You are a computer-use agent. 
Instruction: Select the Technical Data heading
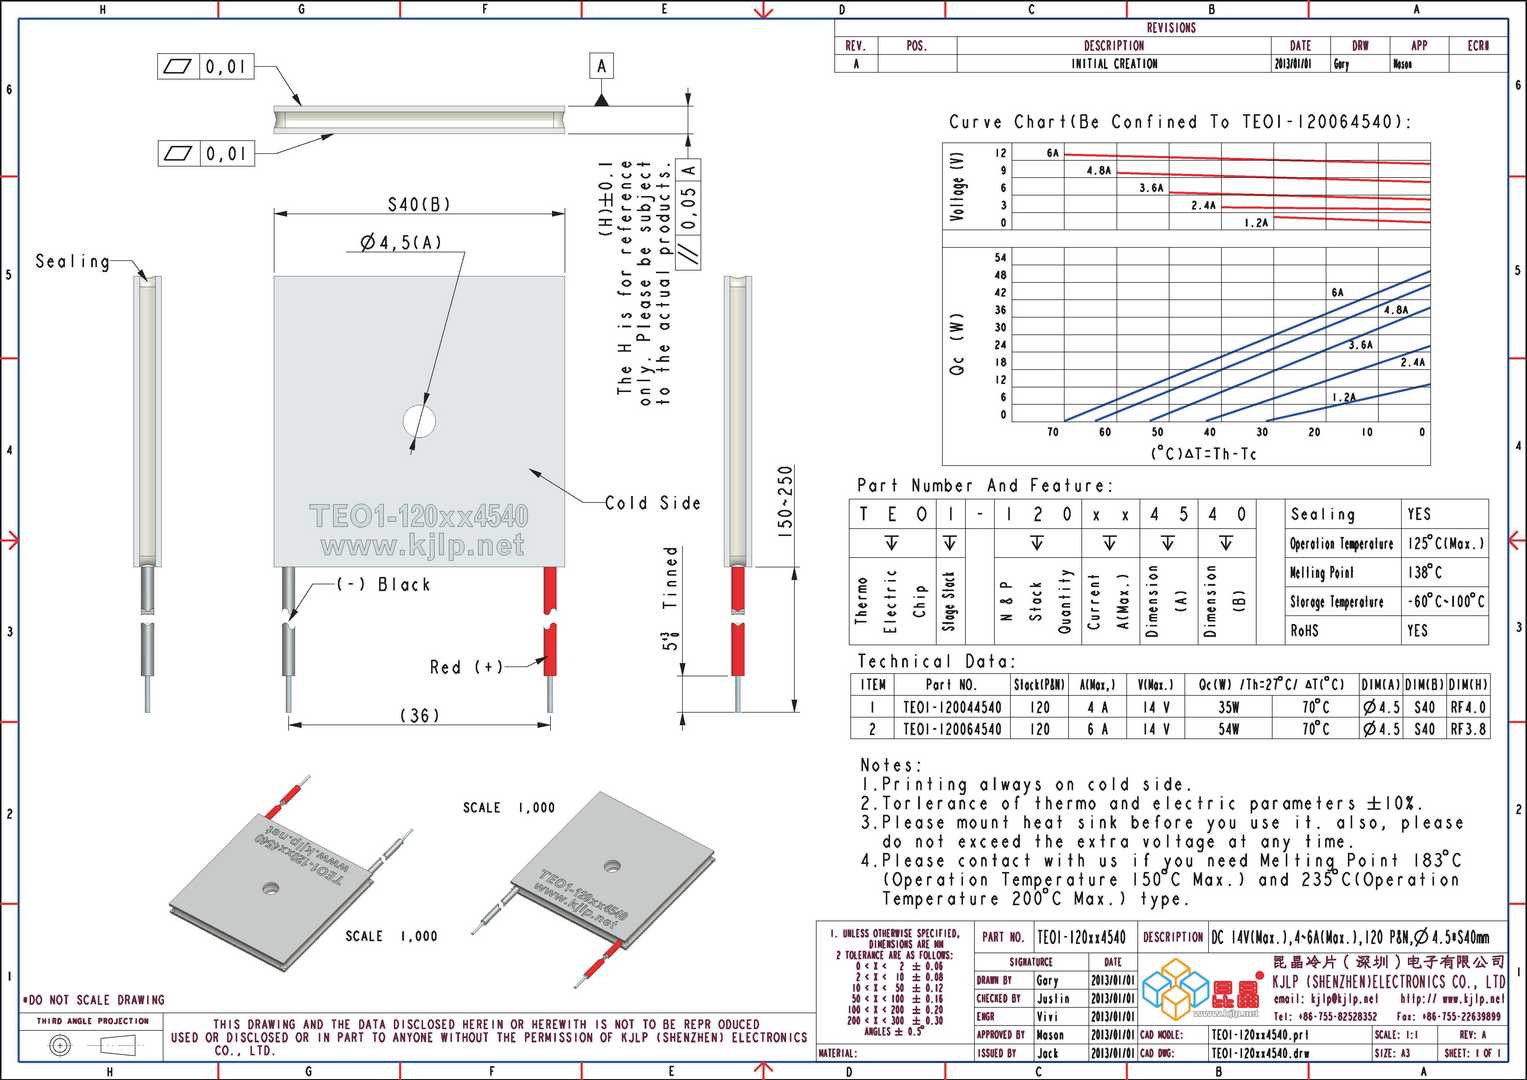click(x=936, y=661)
